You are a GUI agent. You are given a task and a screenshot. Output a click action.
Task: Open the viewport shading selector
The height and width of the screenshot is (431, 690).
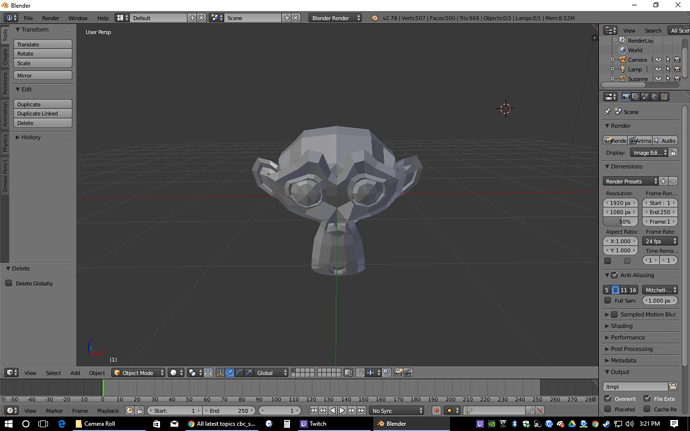(176, 372)
